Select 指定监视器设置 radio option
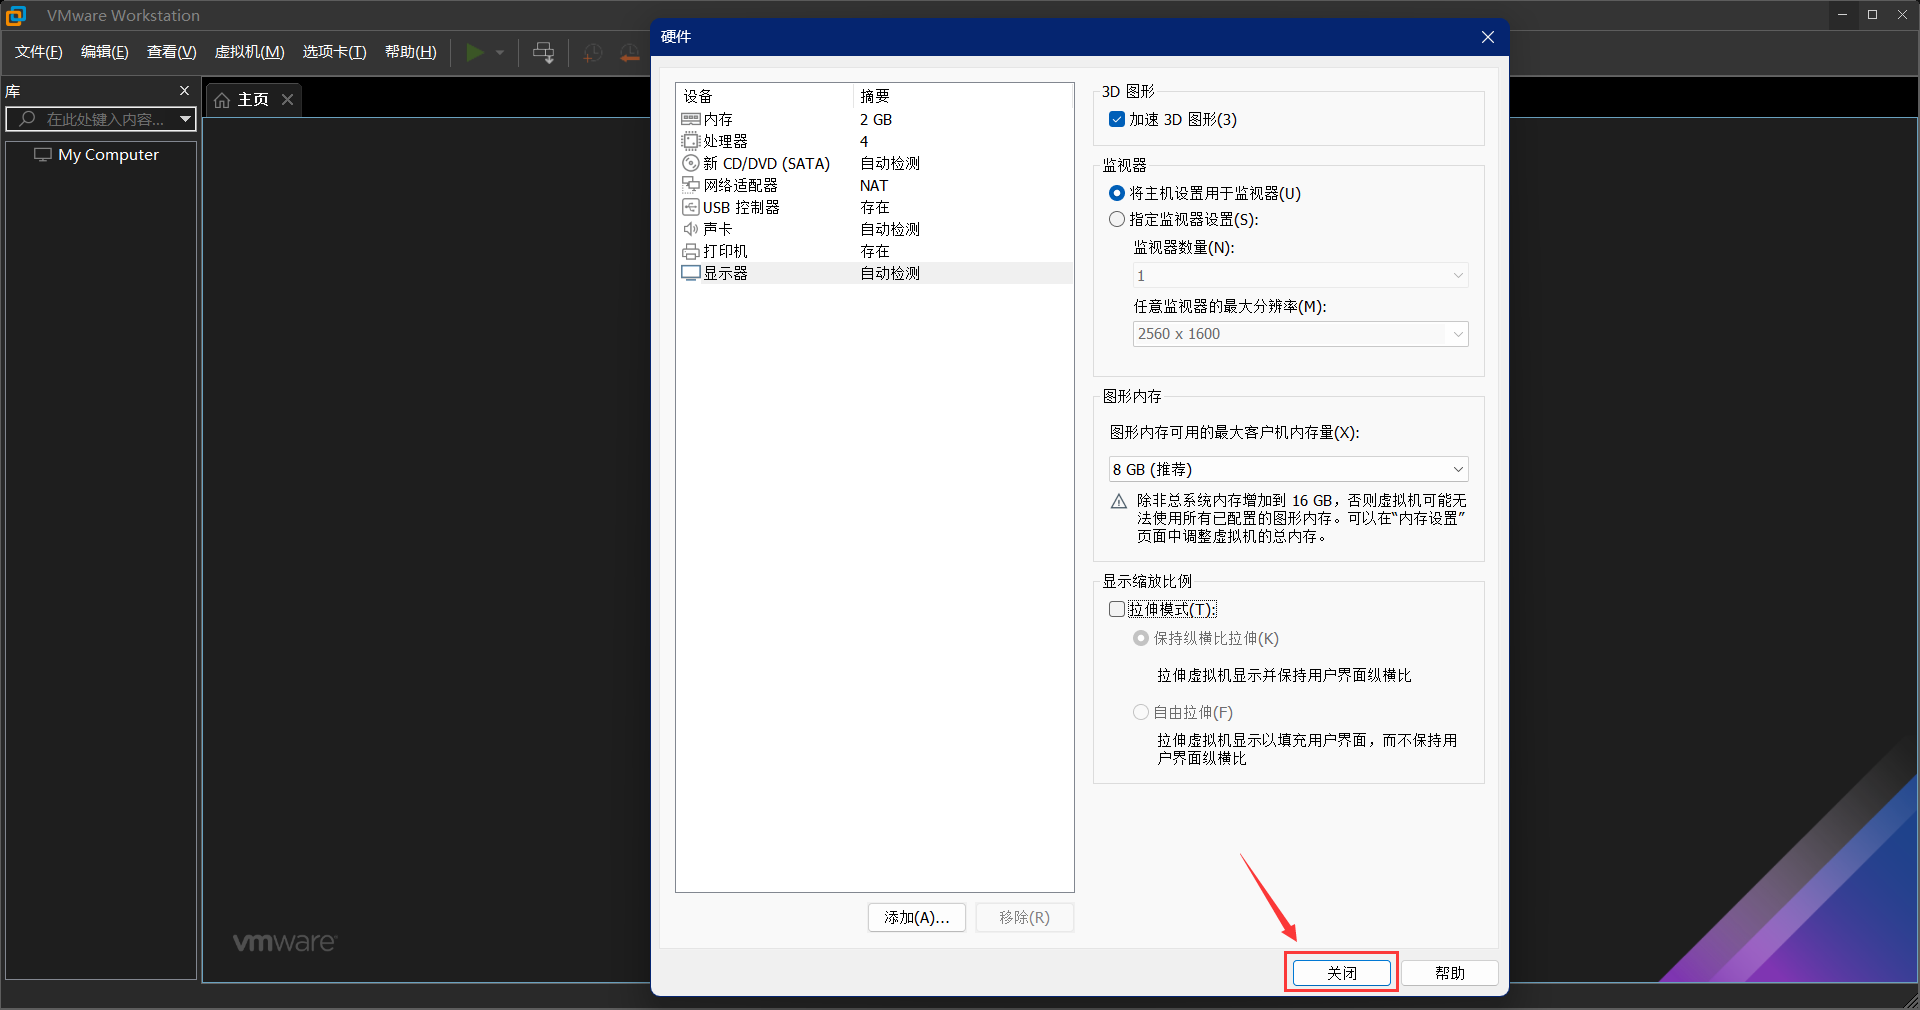This screenshot has width=1920, height=1010. tap(1117, 219)
